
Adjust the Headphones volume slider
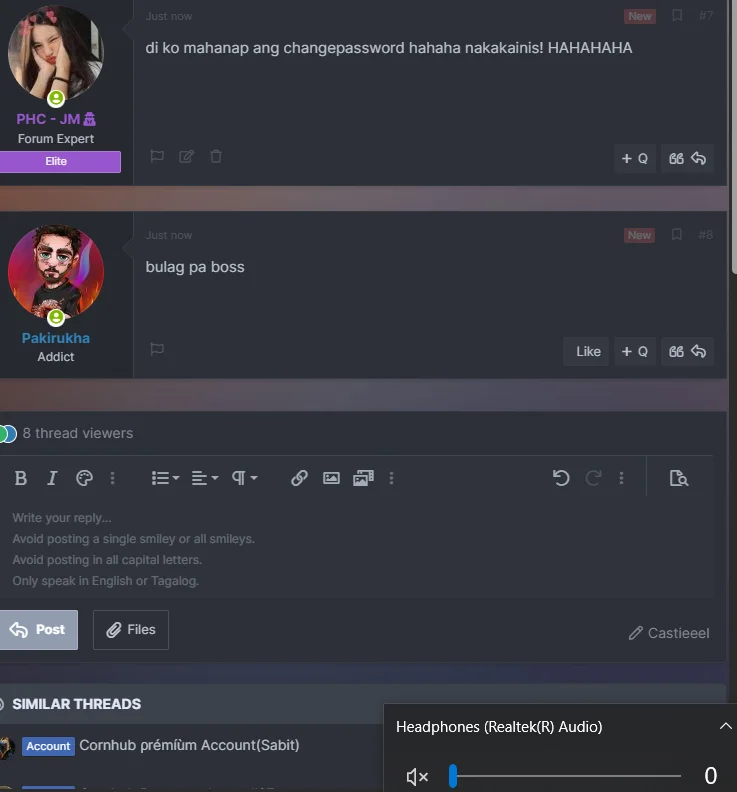click(x=565, y=776)
